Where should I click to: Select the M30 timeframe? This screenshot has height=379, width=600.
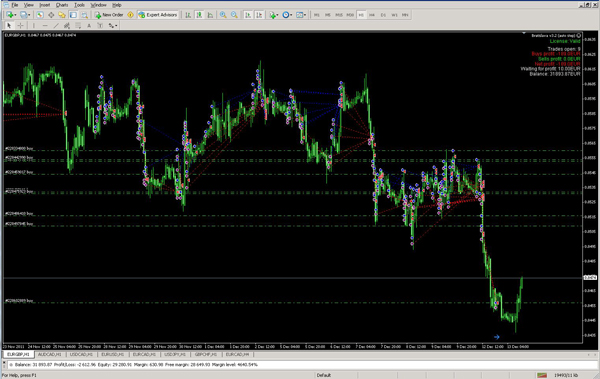coord(350,15)
